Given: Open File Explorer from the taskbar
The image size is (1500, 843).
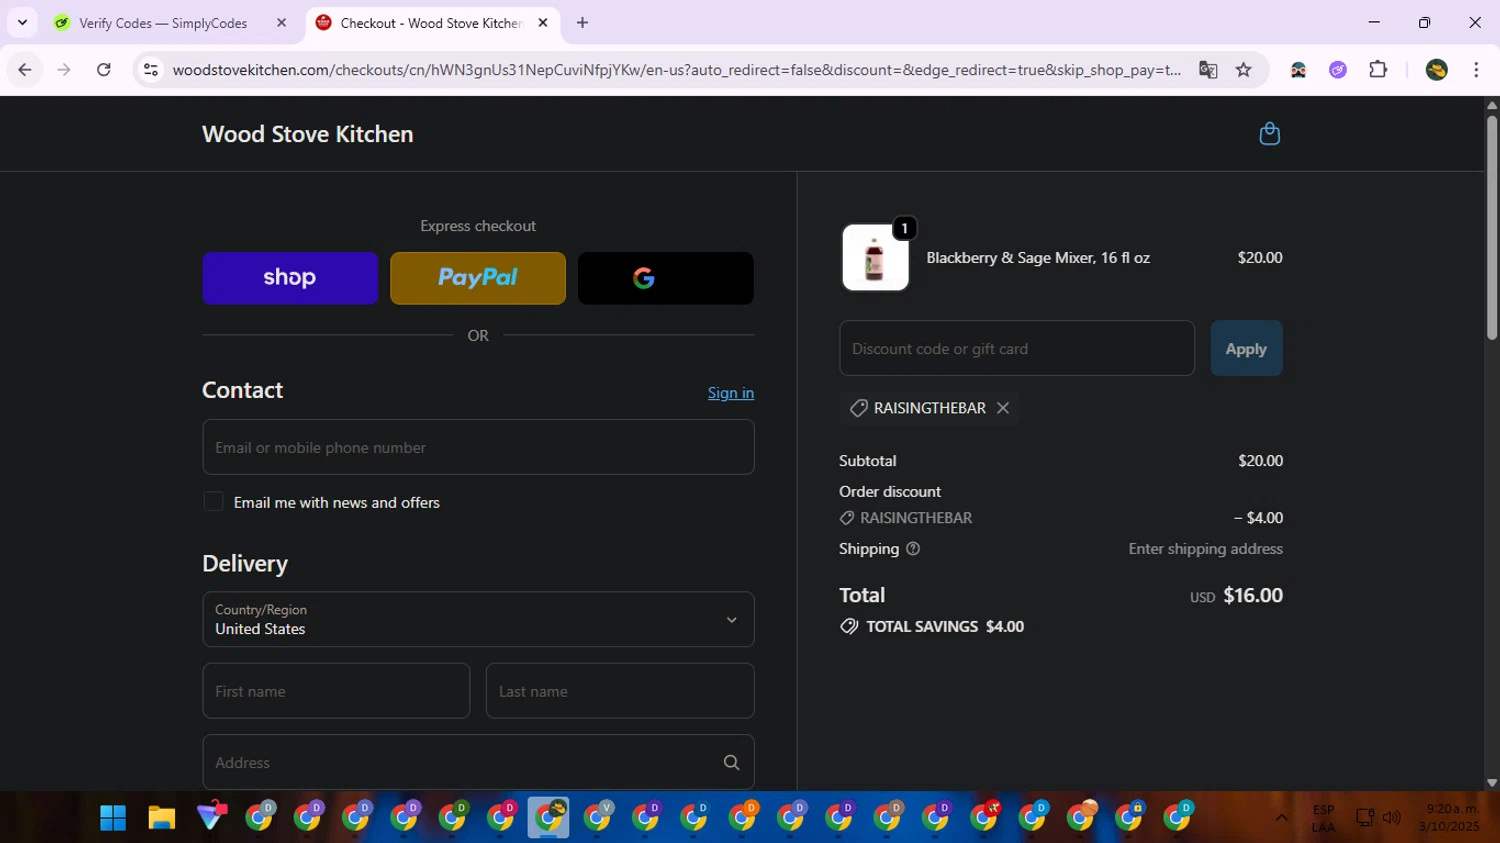Looking at the screenshot, I should [162, 817].
